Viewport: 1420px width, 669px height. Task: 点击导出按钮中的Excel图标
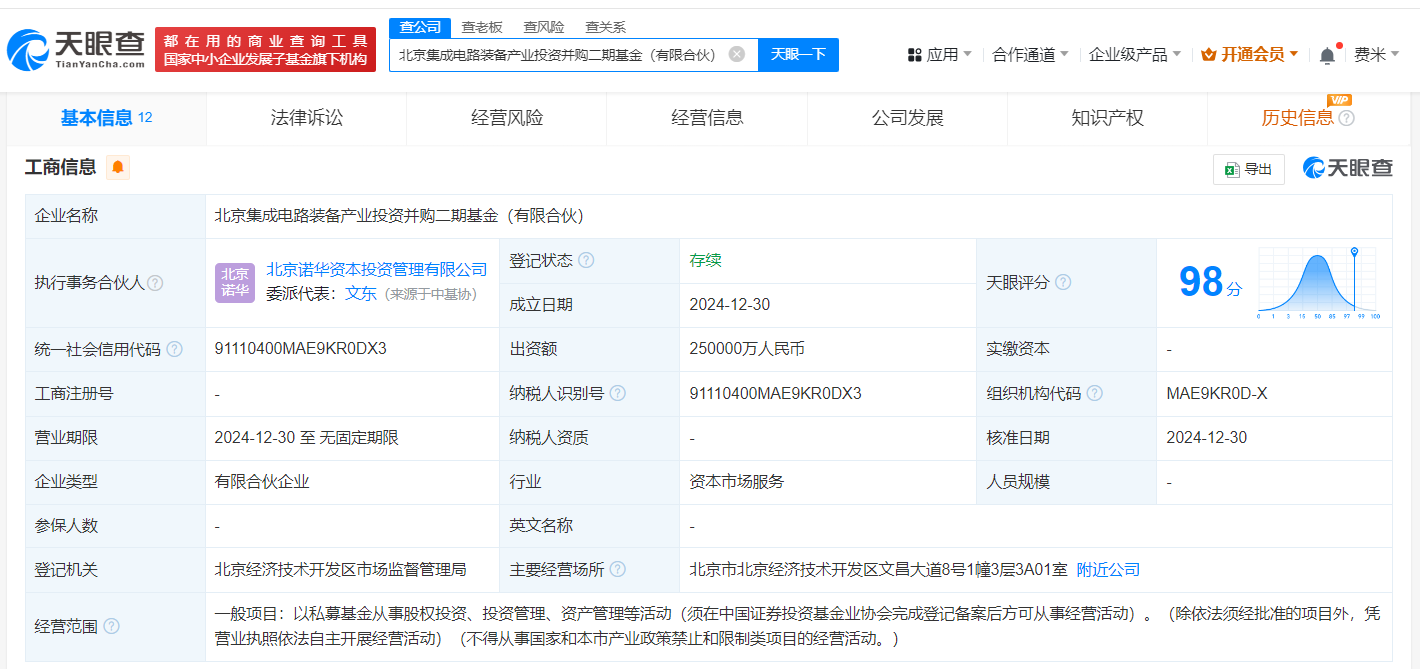[x=1230, y=169]
